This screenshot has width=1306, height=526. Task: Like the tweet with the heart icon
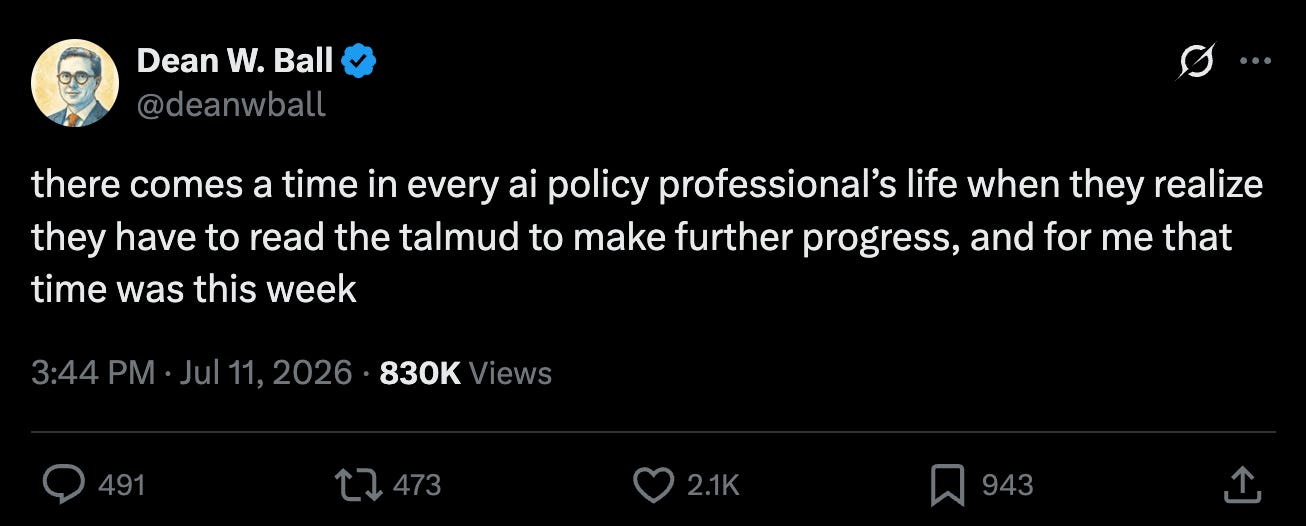point(654,485)
